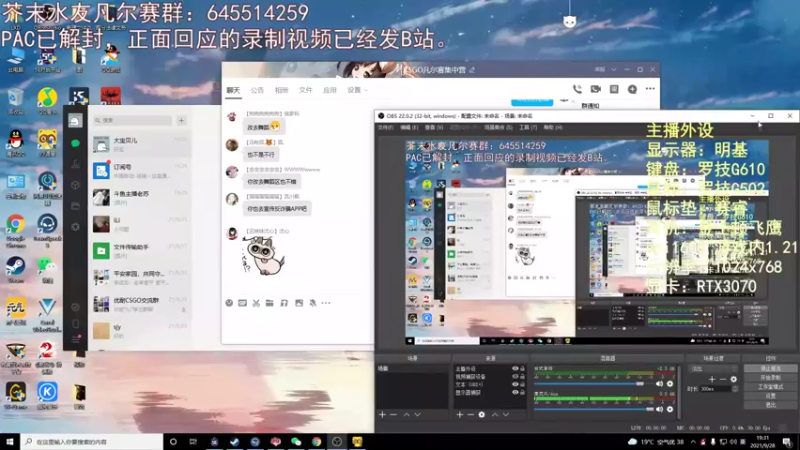Select the 公告 tab in QQ group
800x450 pixels.
[257, 90]
